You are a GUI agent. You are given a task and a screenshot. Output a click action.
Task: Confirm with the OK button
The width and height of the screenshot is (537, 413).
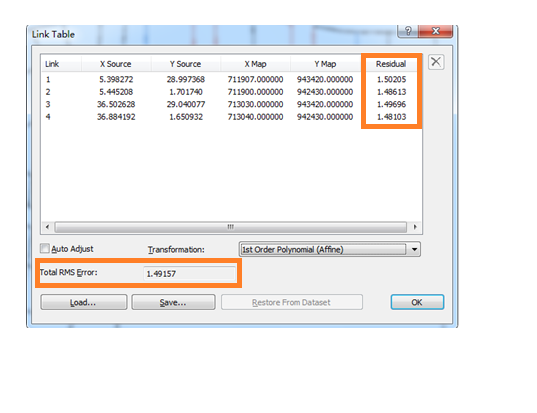(417, 302)
